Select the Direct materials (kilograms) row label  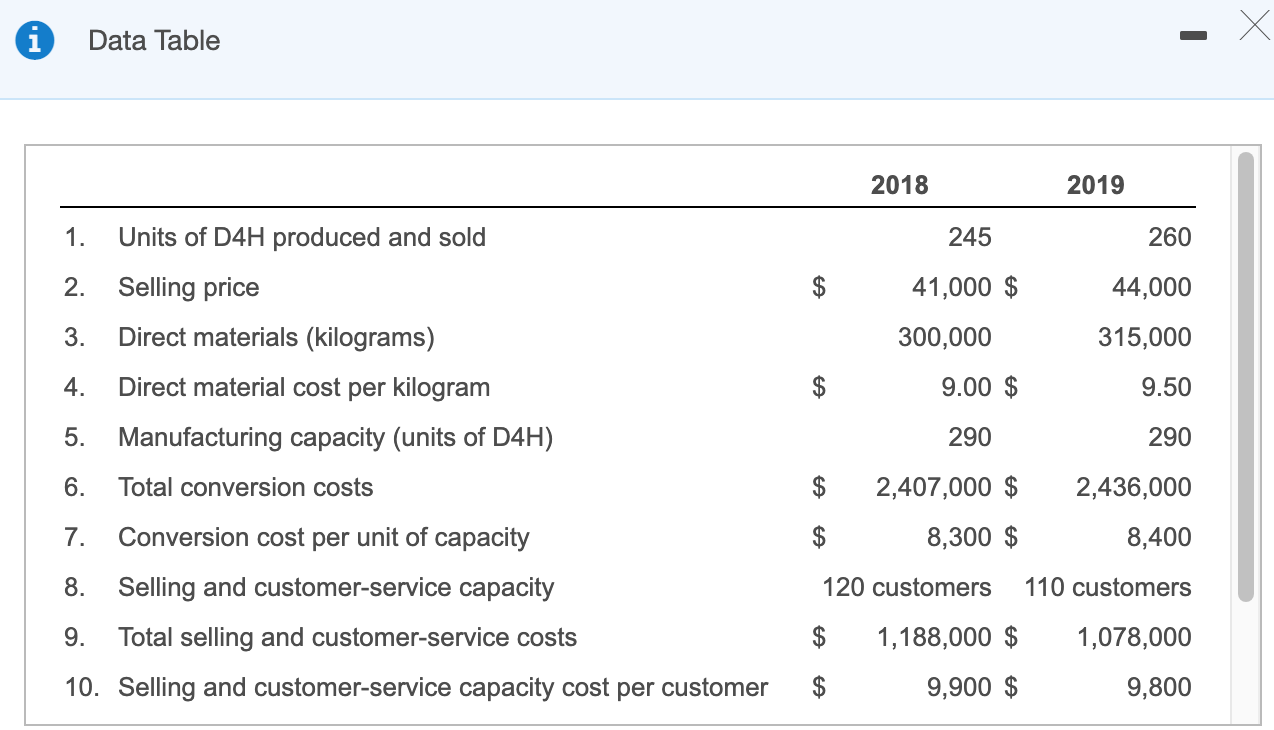click(276, 337)
